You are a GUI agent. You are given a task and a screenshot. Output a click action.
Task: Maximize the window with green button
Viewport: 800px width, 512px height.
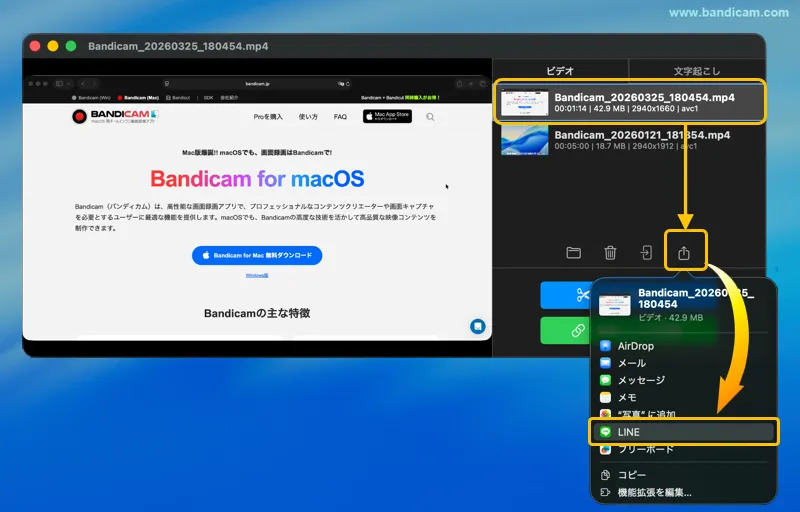(71, 46)
